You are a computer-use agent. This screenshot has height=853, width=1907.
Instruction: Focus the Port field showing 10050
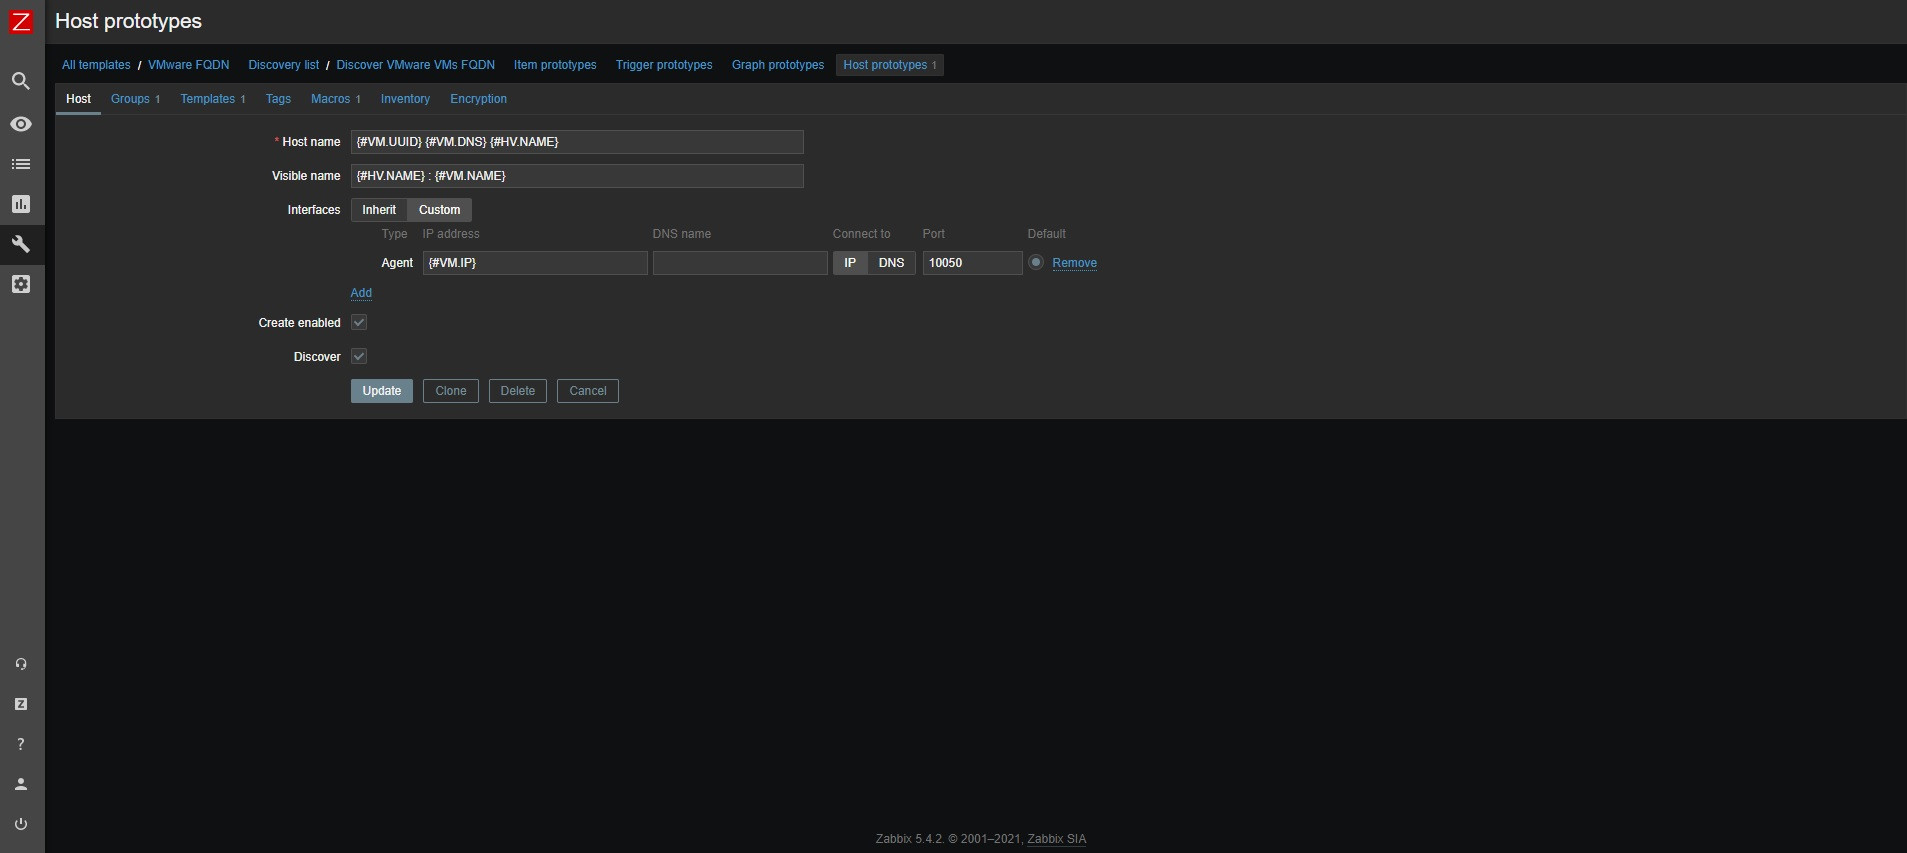tap(972, 263)
